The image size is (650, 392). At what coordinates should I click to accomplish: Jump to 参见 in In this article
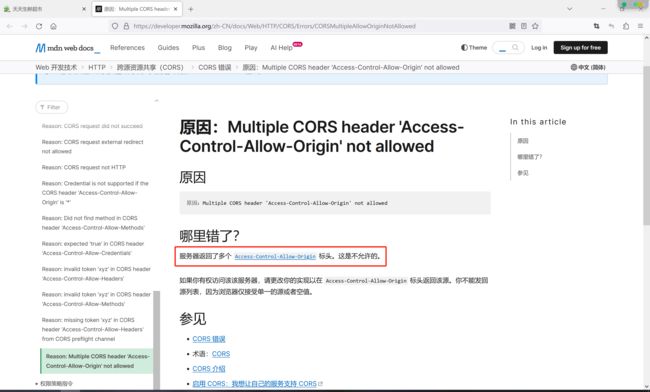point(523,173)
